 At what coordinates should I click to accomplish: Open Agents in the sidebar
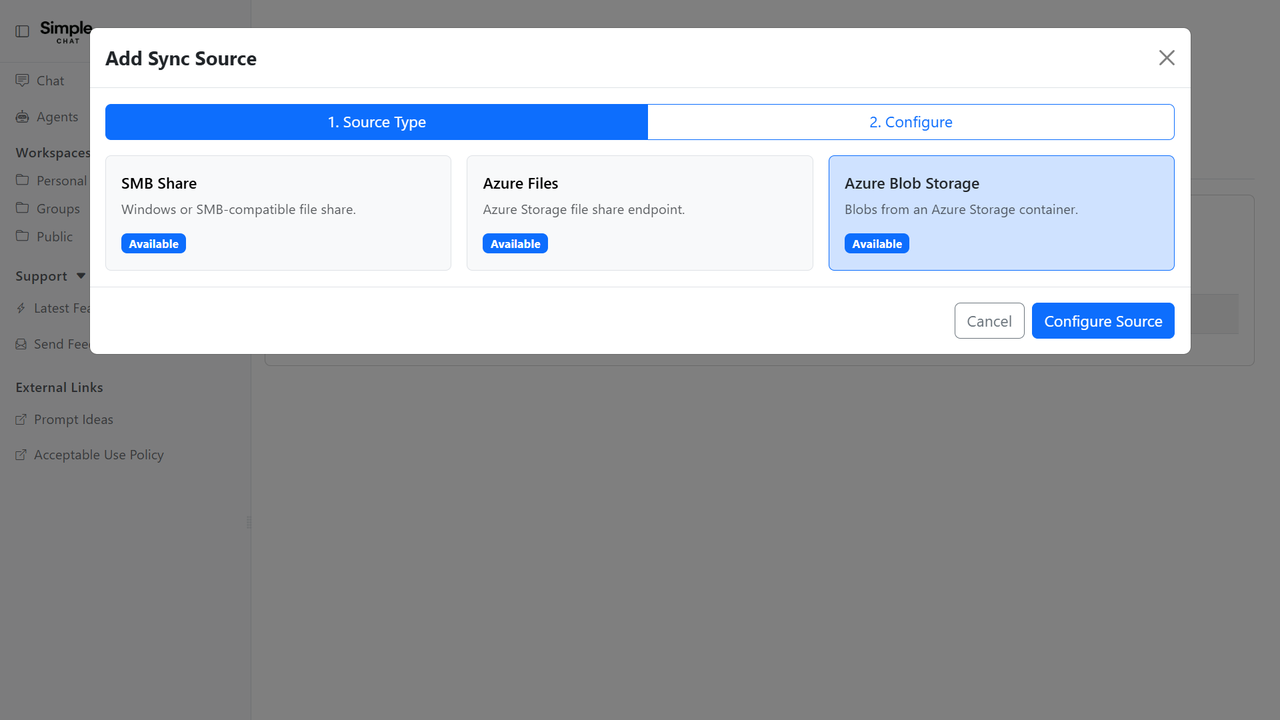[57, 117]
